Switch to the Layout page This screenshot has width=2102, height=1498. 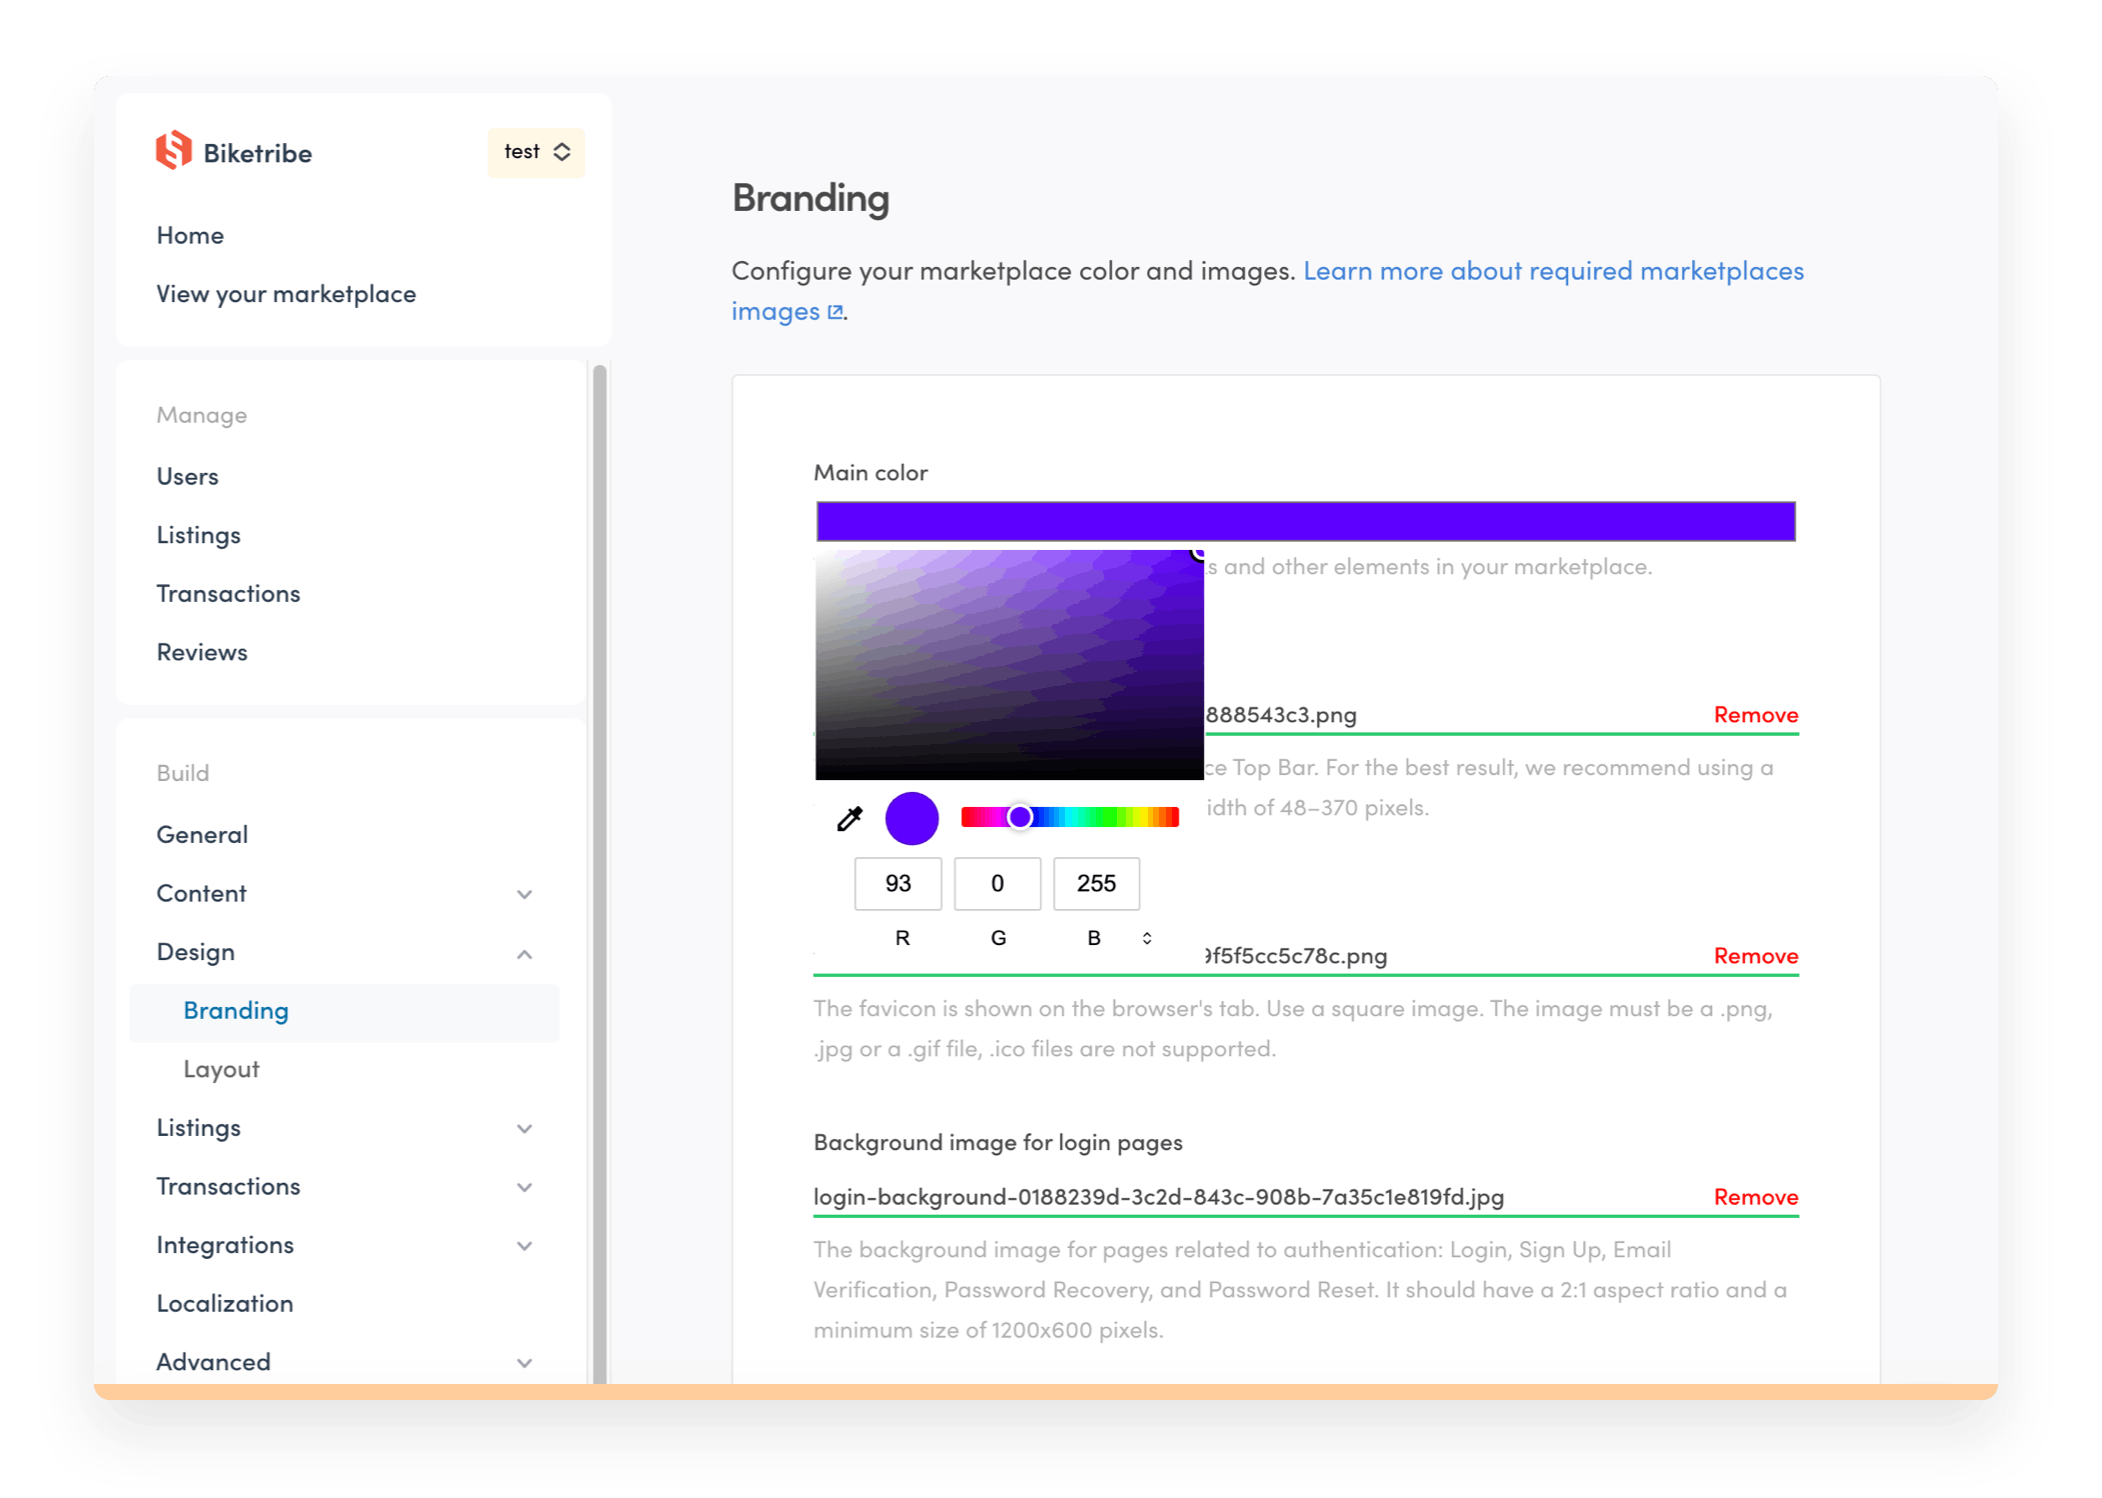(x=221, y=1068)
